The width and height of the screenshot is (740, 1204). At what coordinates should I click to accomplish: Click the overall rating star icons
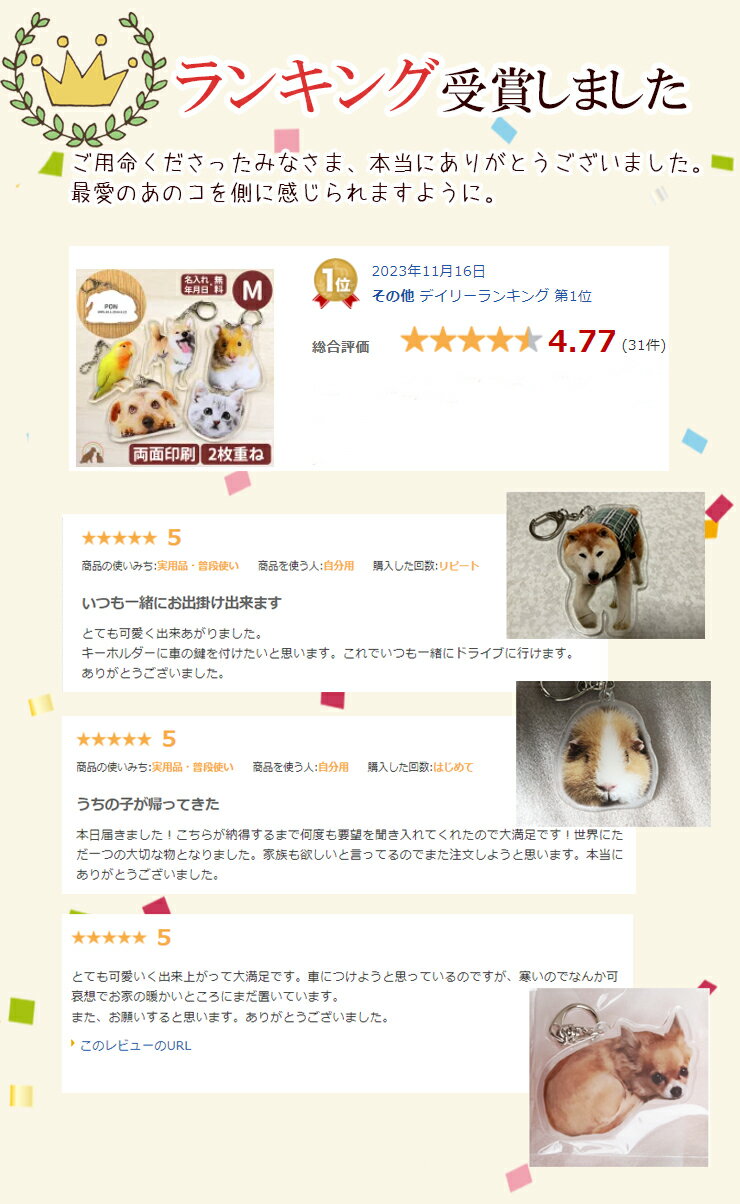click(x=471, y=341)
